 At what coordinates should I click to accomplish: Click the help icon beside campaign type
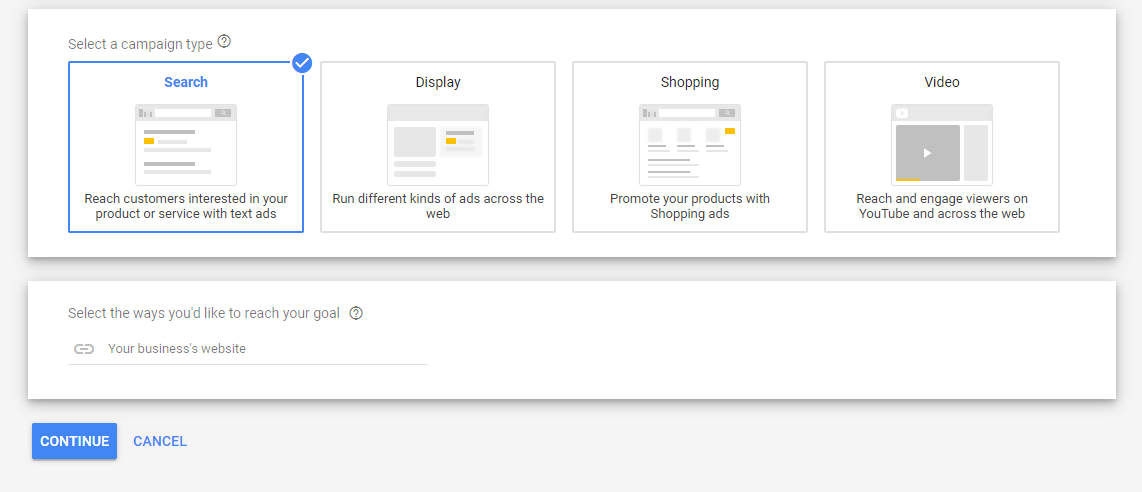pyautogui.click(x=224, y=42)
